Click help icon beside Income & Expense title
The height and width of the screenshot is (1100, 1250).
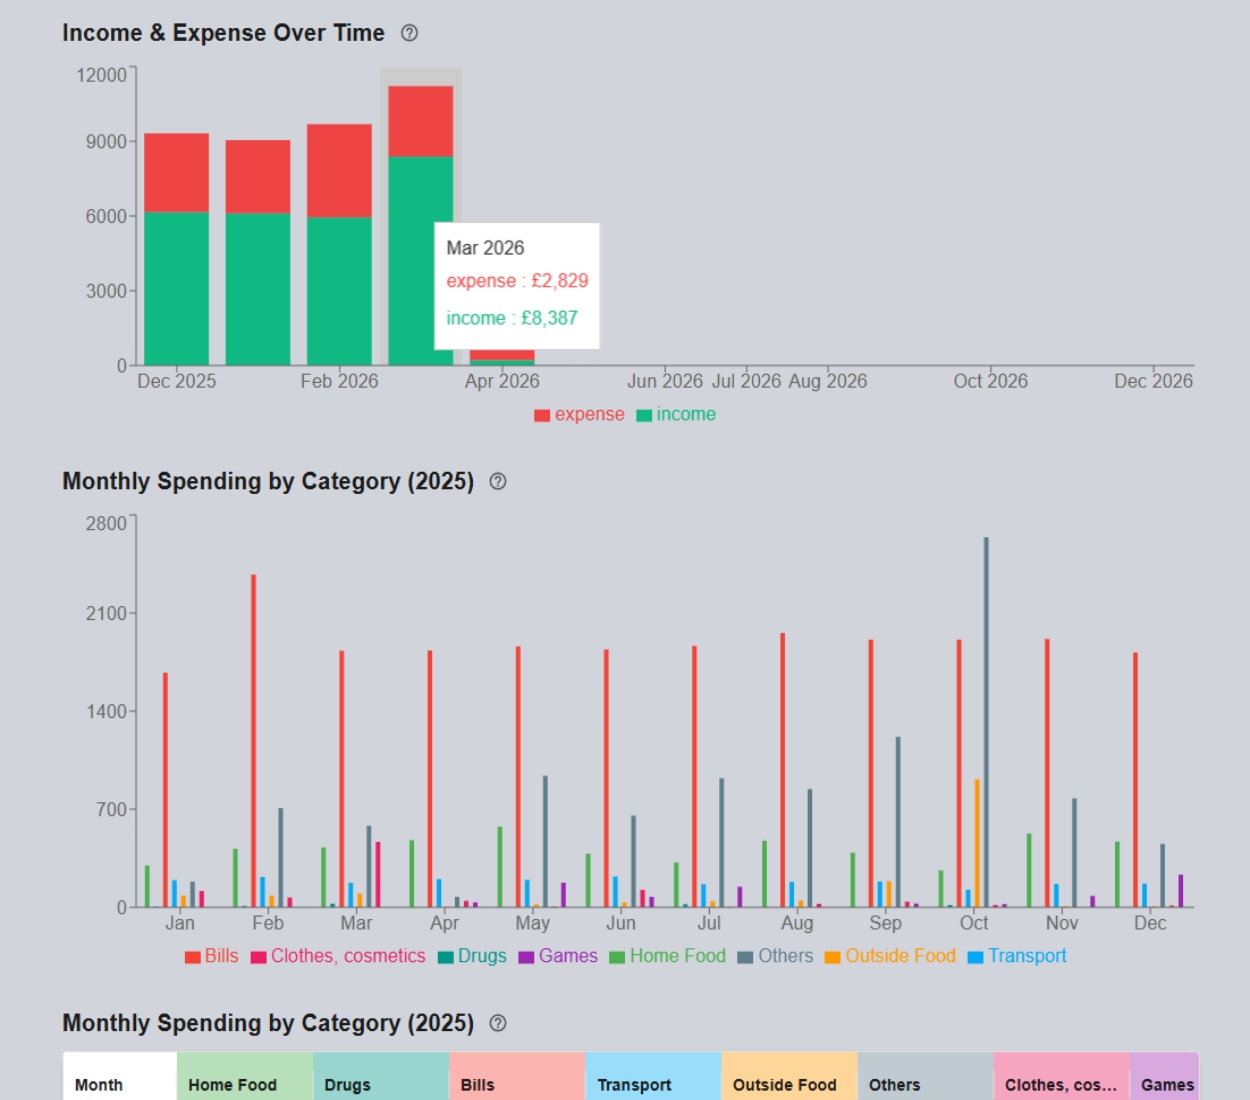coord(409,33)
